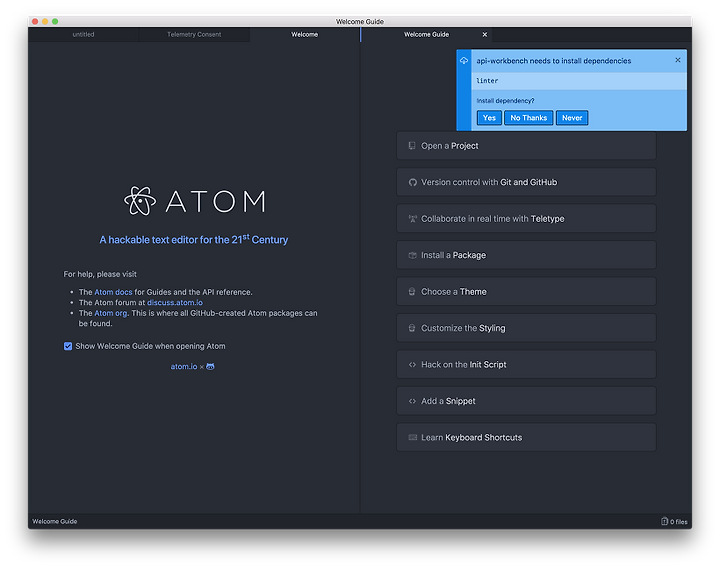Open the atom.io link

pyautogui.click(x=184, y=366)
